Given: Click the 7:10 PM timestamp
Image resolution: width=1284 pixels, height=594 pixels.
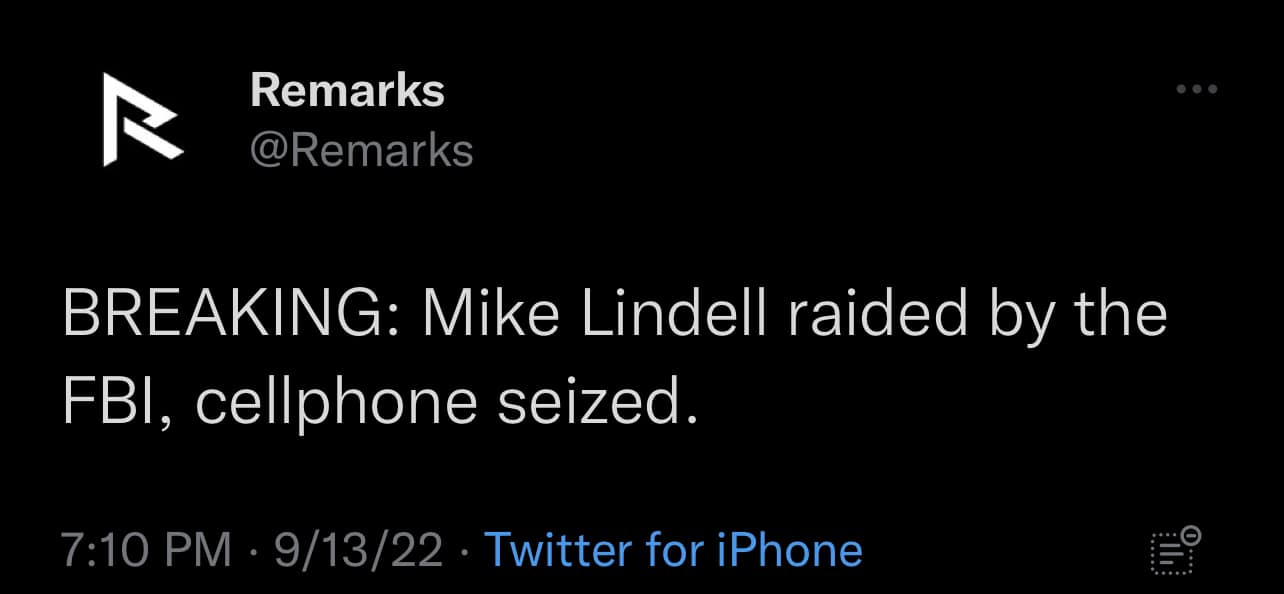Looking at the screenshot, I should [145, 550].
